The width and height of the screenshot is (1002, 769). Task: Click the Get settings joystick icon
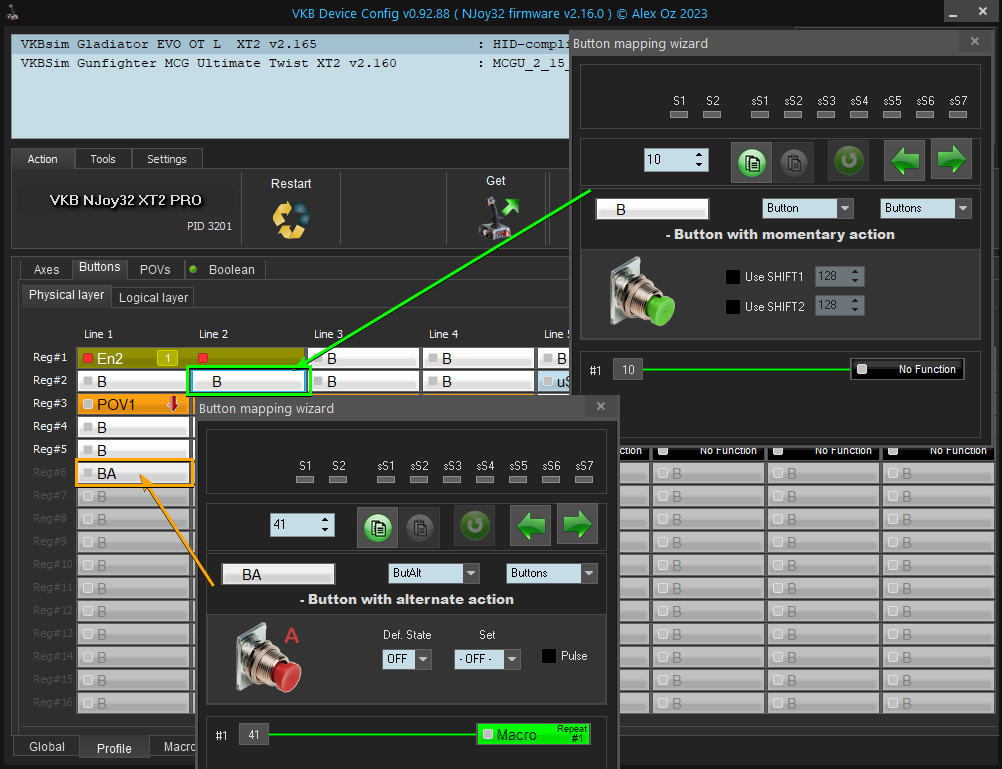[496, 217]
